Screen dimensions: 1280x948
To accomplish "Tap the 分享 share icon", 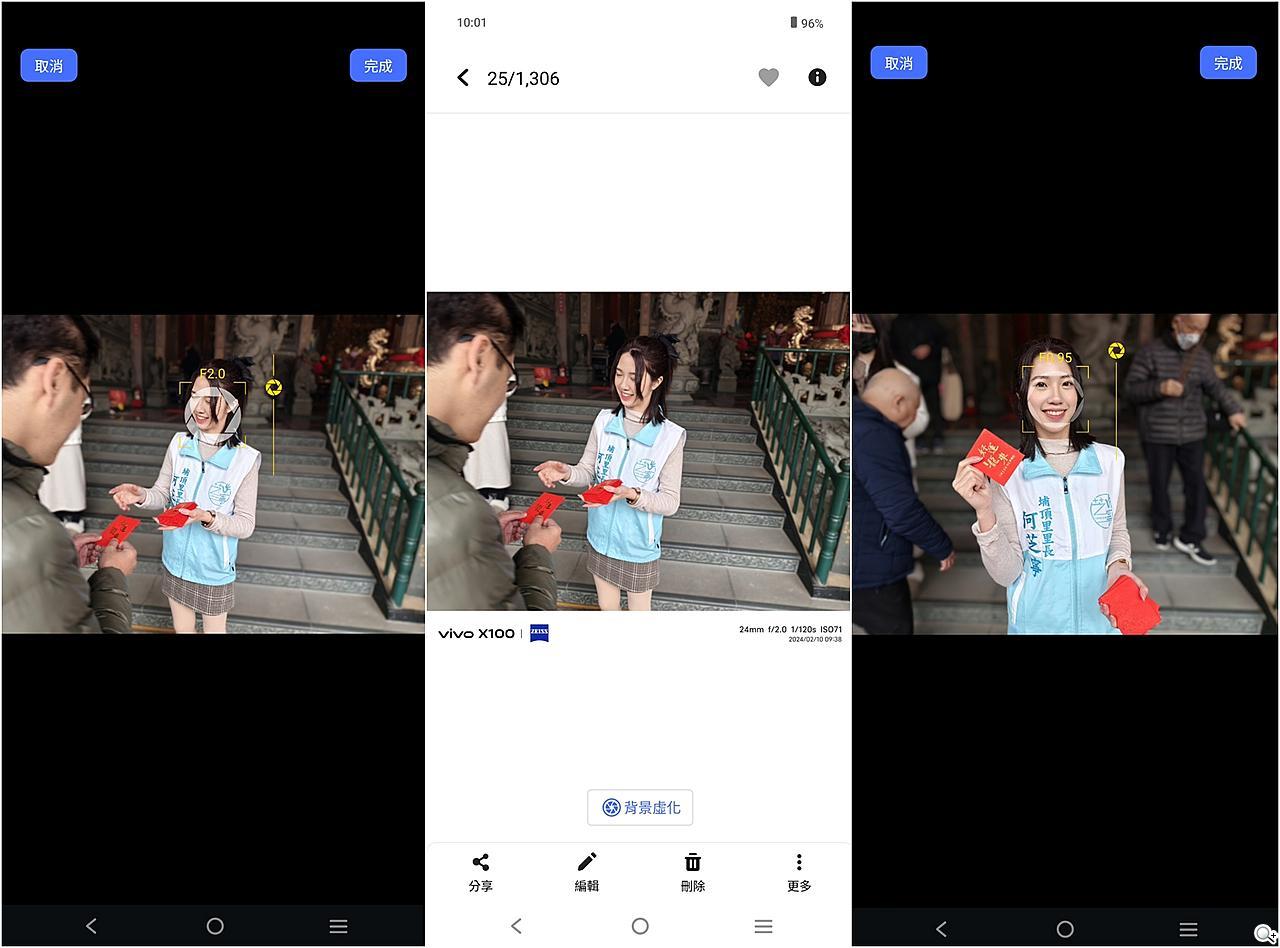I will 481,871.
